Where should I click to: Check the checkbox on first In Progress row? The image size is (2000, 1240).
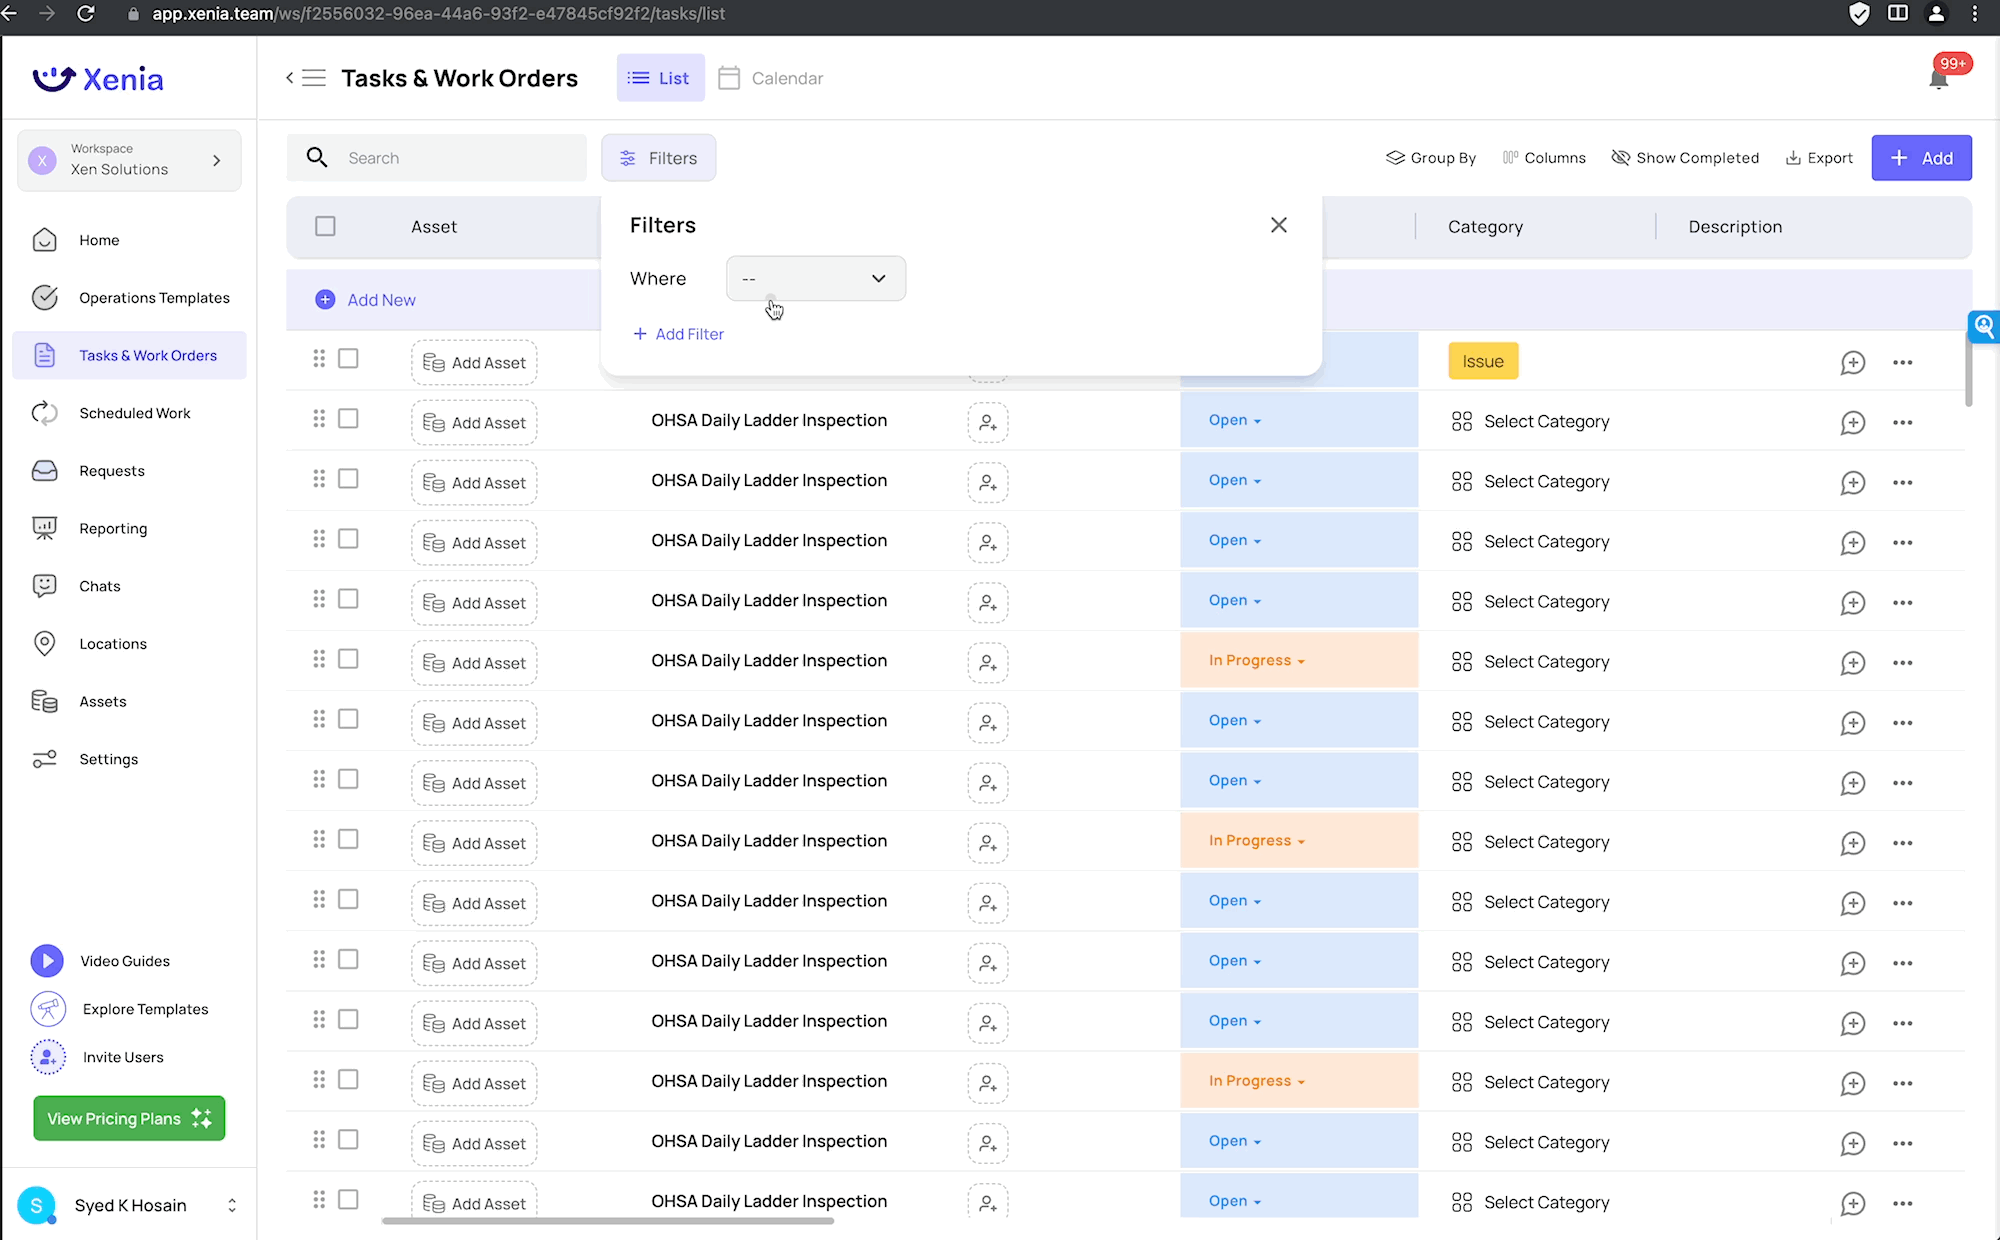click(x=348, y=658)
